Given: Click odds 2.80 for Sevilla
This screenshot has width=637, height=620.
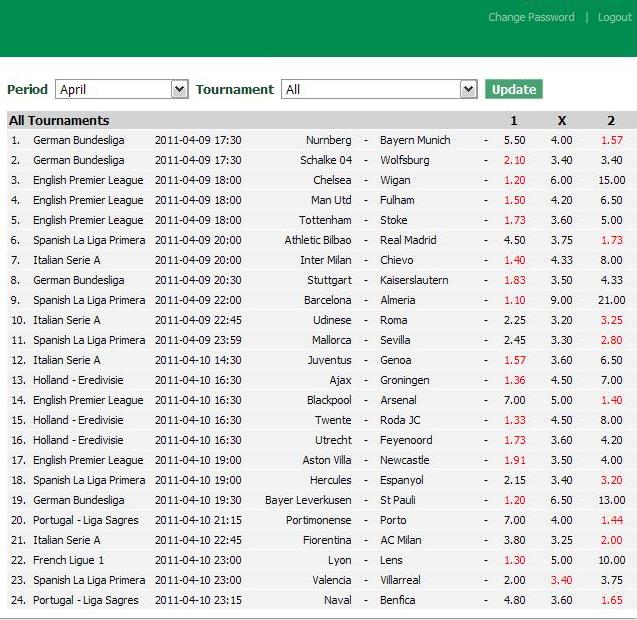Looking at the screenshot, I should pyautogui.click(x=611, y=340).
